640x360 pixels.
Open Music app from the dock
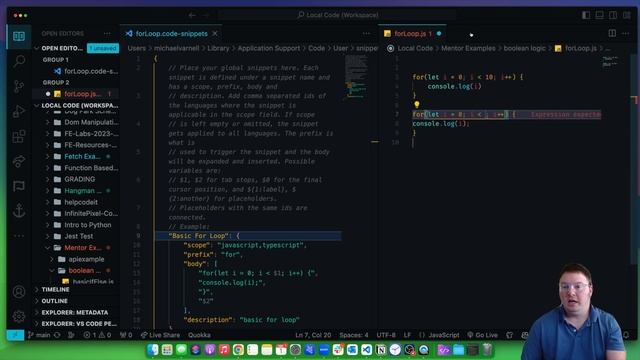[224, 350]
